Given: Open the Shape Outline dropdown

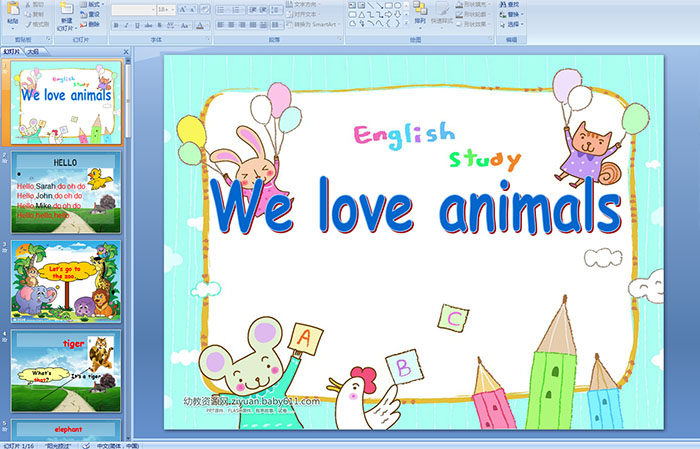Looking at the screenshot, I should [x=473, y=14].
